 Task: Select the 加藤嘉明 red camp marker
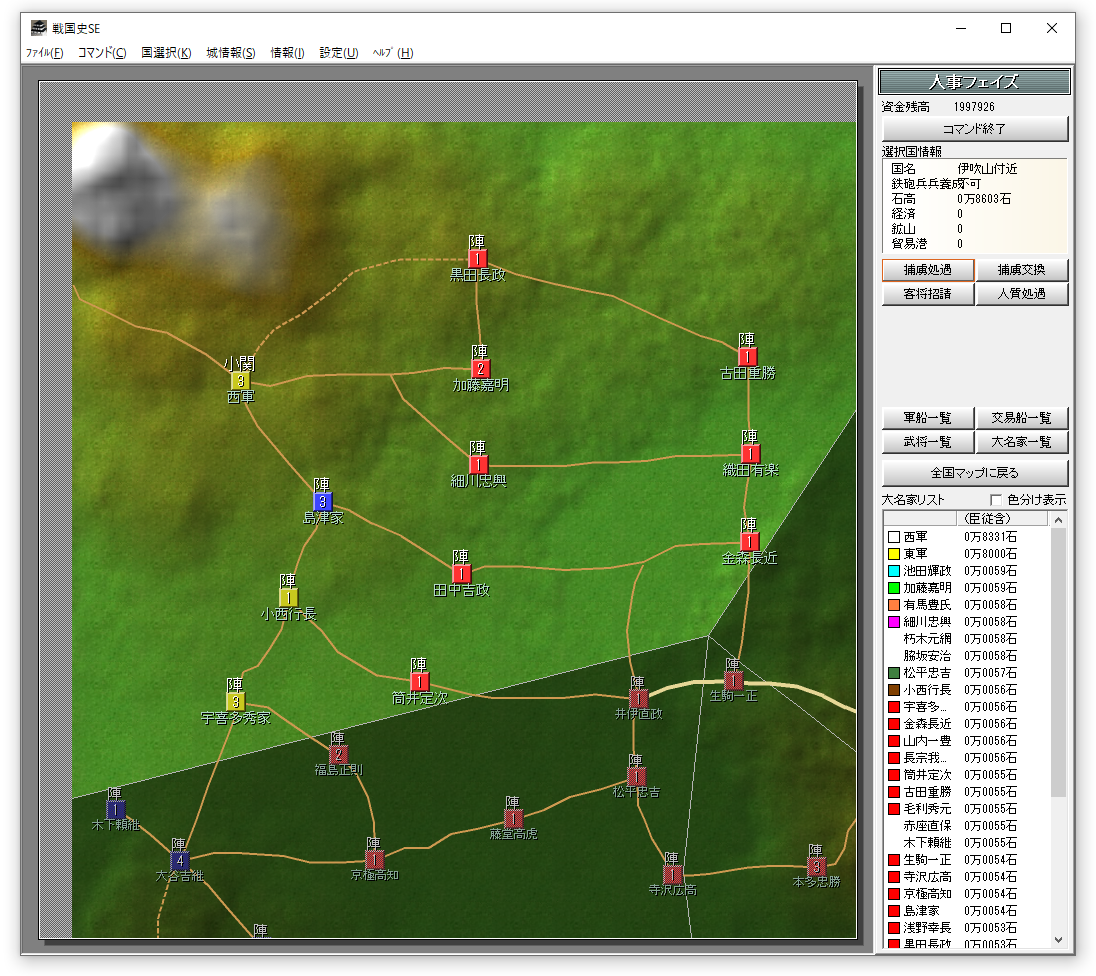tap(481, 369)
